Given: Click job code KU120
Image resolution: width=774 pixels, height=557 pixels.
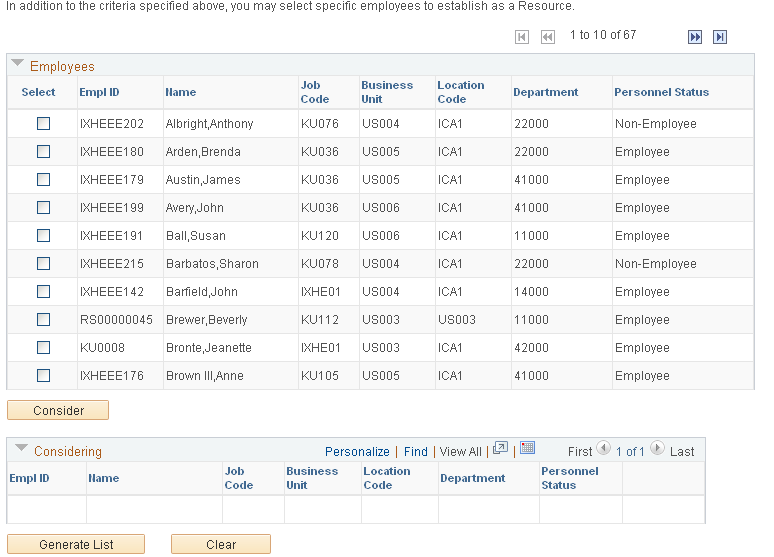Looking at the screenshot, I should click(x=320, y=236).
